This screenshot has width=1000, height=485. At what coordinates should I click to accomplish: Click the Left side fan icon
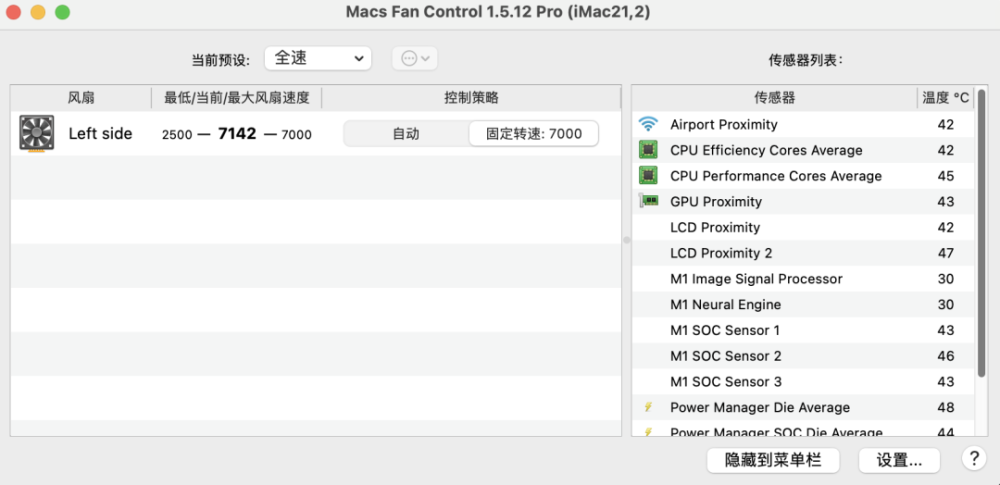37,134
